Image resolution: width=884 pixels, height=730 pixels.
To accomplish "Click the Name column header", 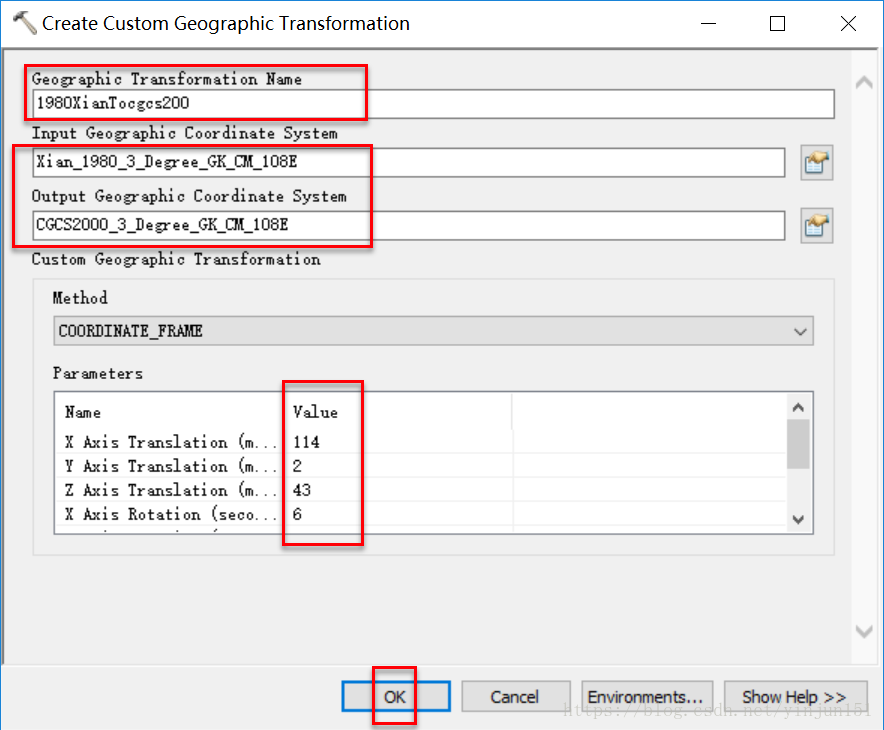I will (x=83, y=413).
